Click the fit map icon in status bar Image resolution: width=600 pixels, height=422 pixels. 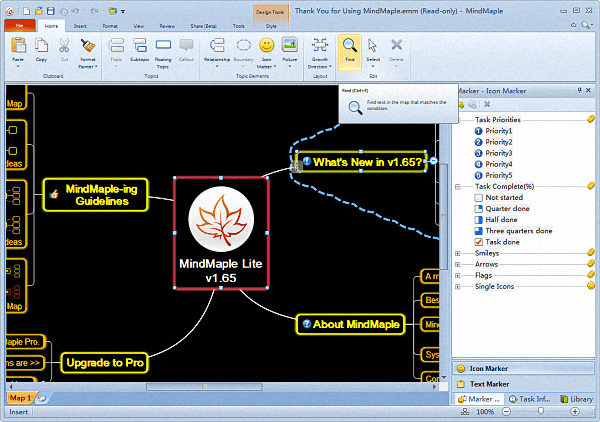point(465,412)
